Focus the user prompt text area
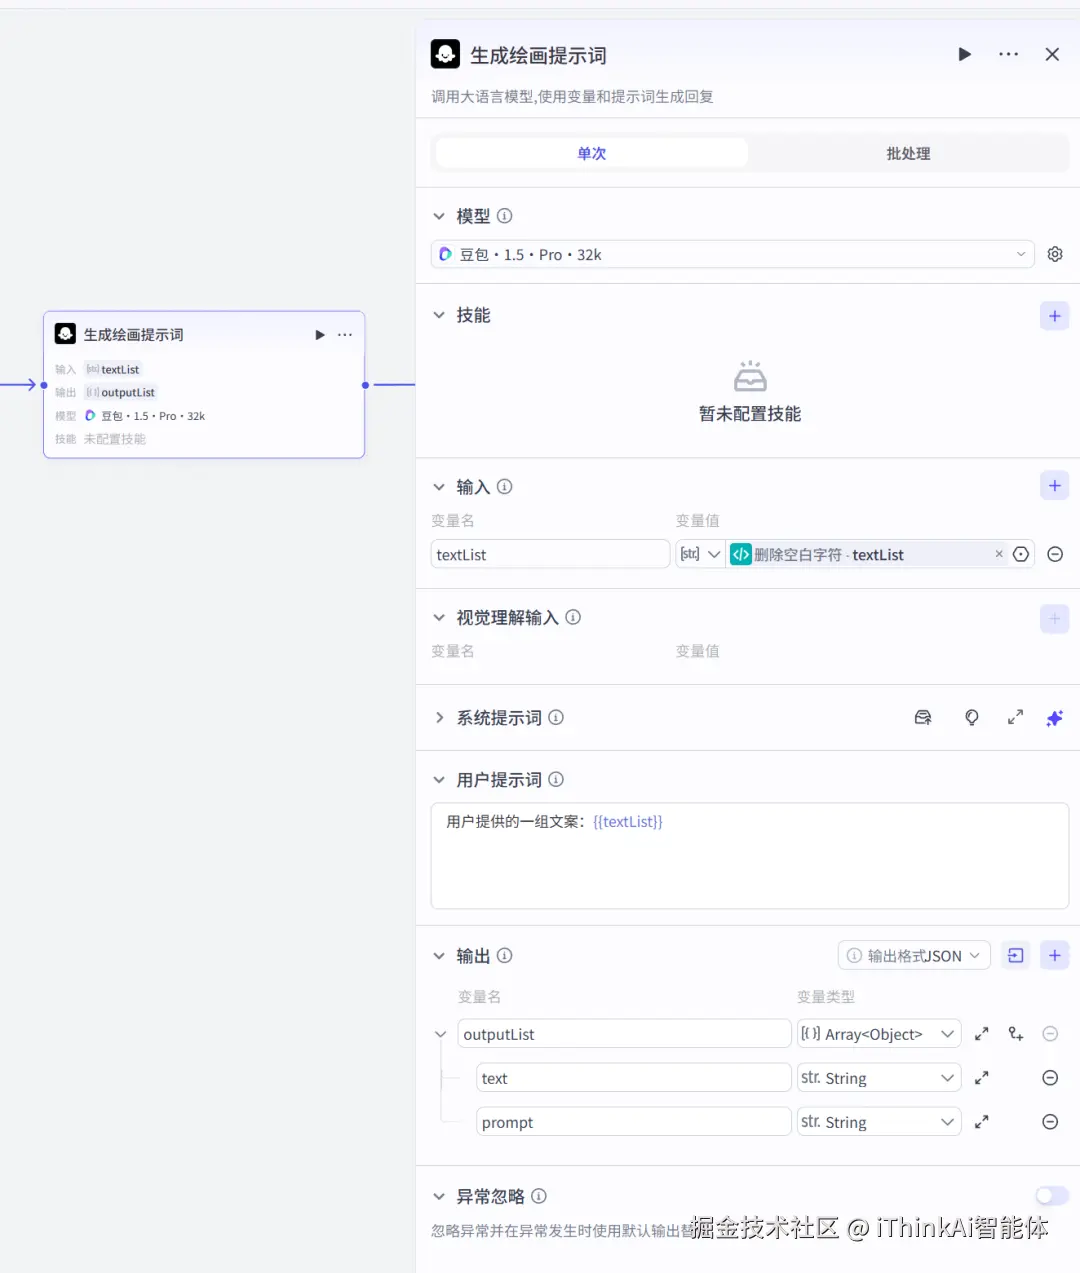The height and width of the screenshot is (1273, 1080). pyautogui.click(x=750, y=856)
